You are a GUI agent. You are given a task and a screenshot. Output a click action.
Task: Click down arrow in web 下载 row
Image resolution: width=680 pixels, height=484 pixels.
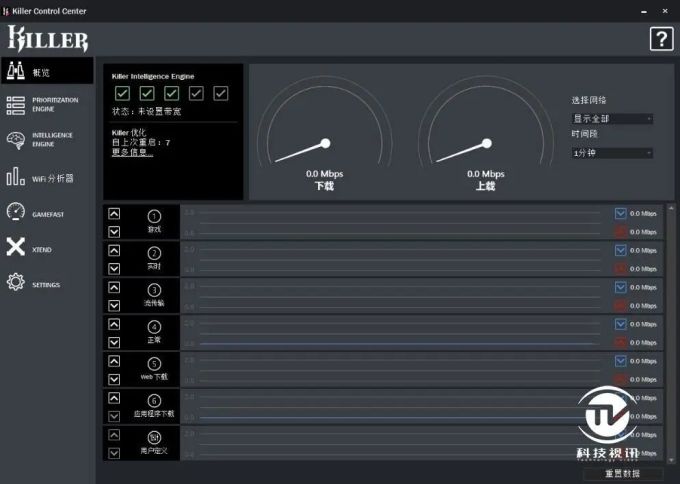point(114,379)
